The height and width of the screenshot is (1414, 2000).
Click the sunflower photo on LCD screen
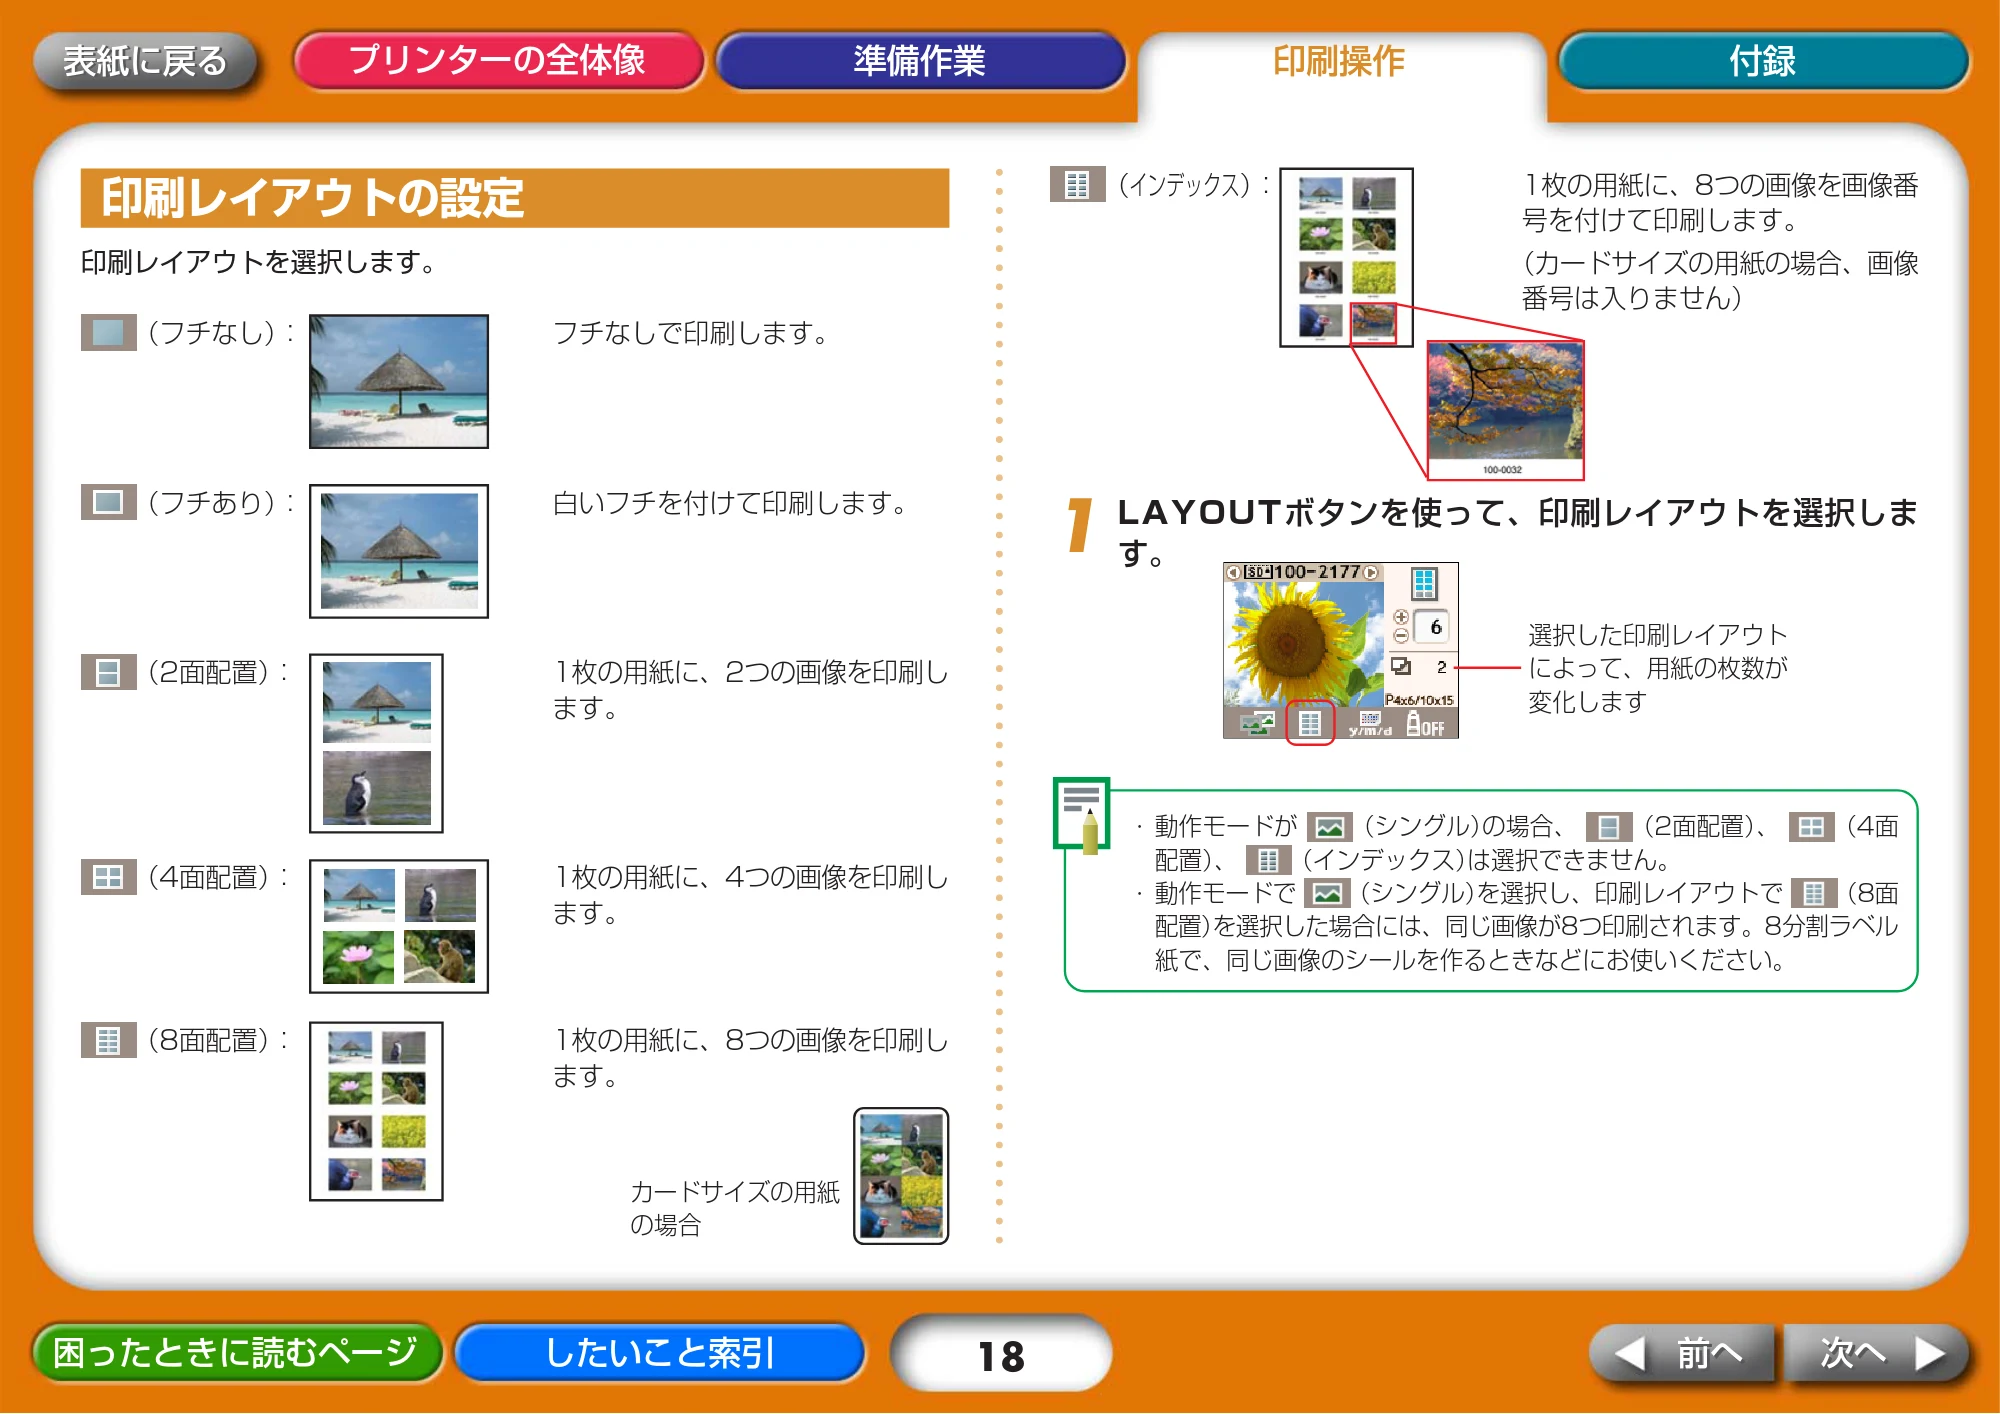pos(1304,644)
